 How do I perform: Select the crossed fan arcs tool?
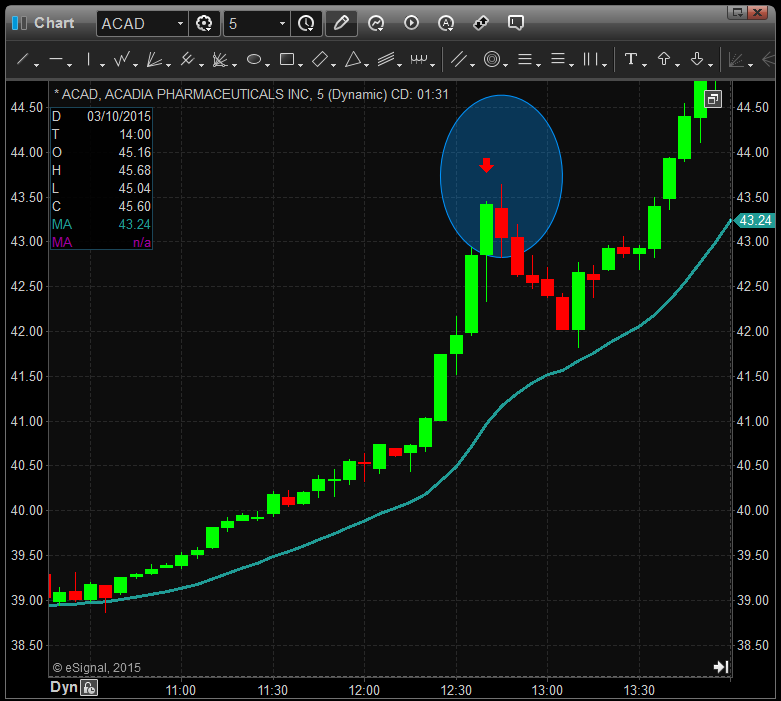point(220,60)
